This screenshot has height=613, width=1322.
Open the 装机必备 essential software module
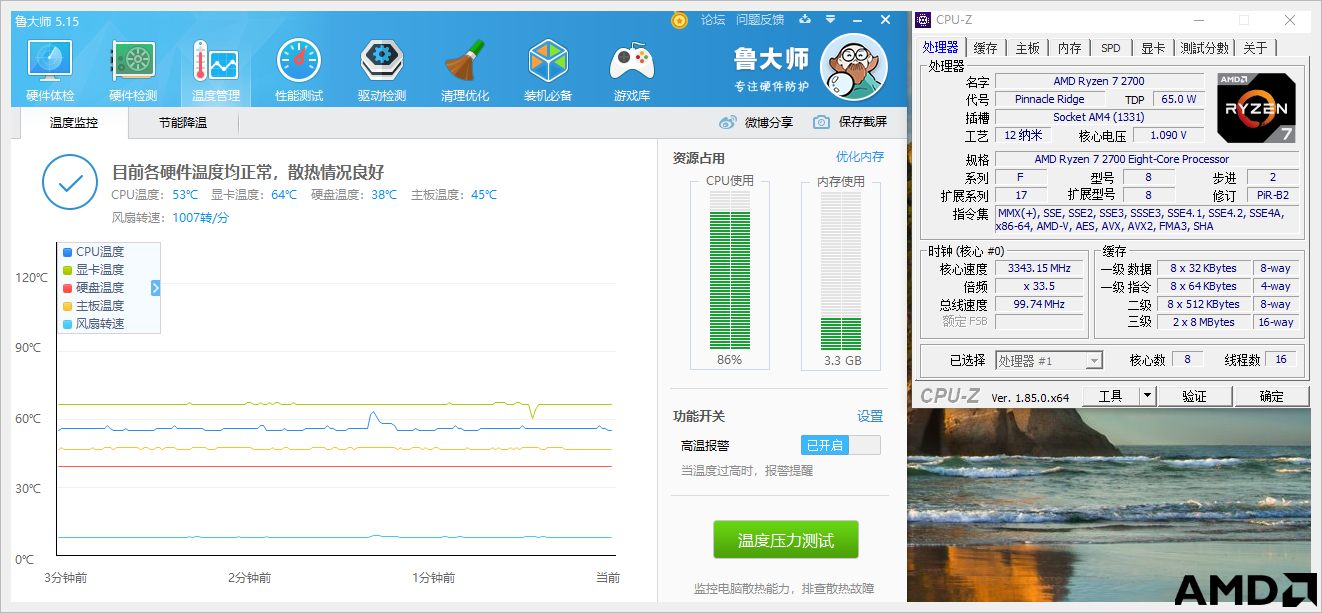(x=548, y=72)
